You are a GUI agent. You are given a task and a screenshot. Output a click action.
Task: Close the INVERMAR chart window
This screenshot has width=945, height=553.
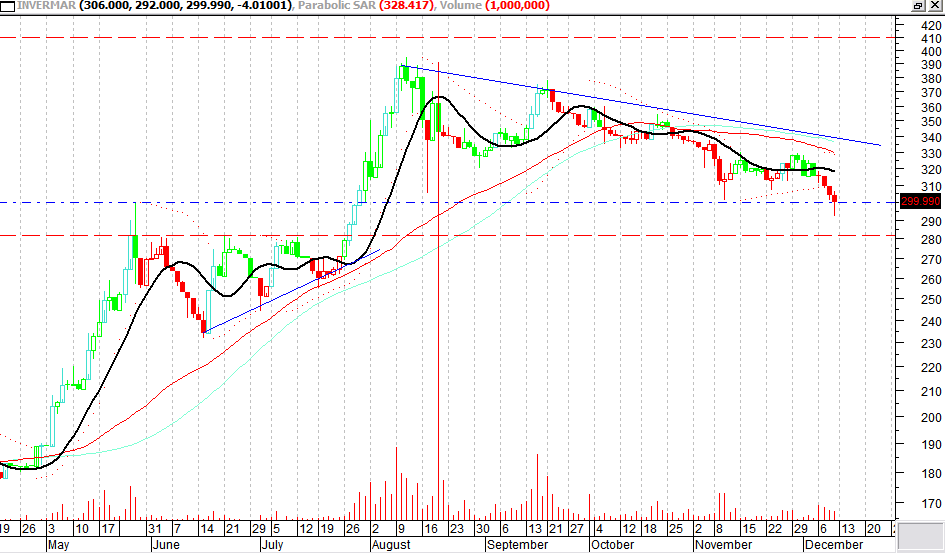click(934, 5)
